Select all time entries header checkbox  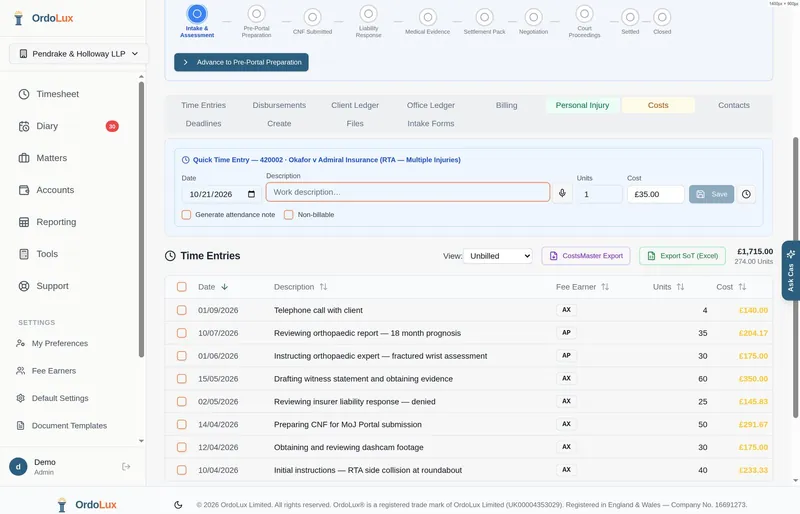click(x=182, y=287)
